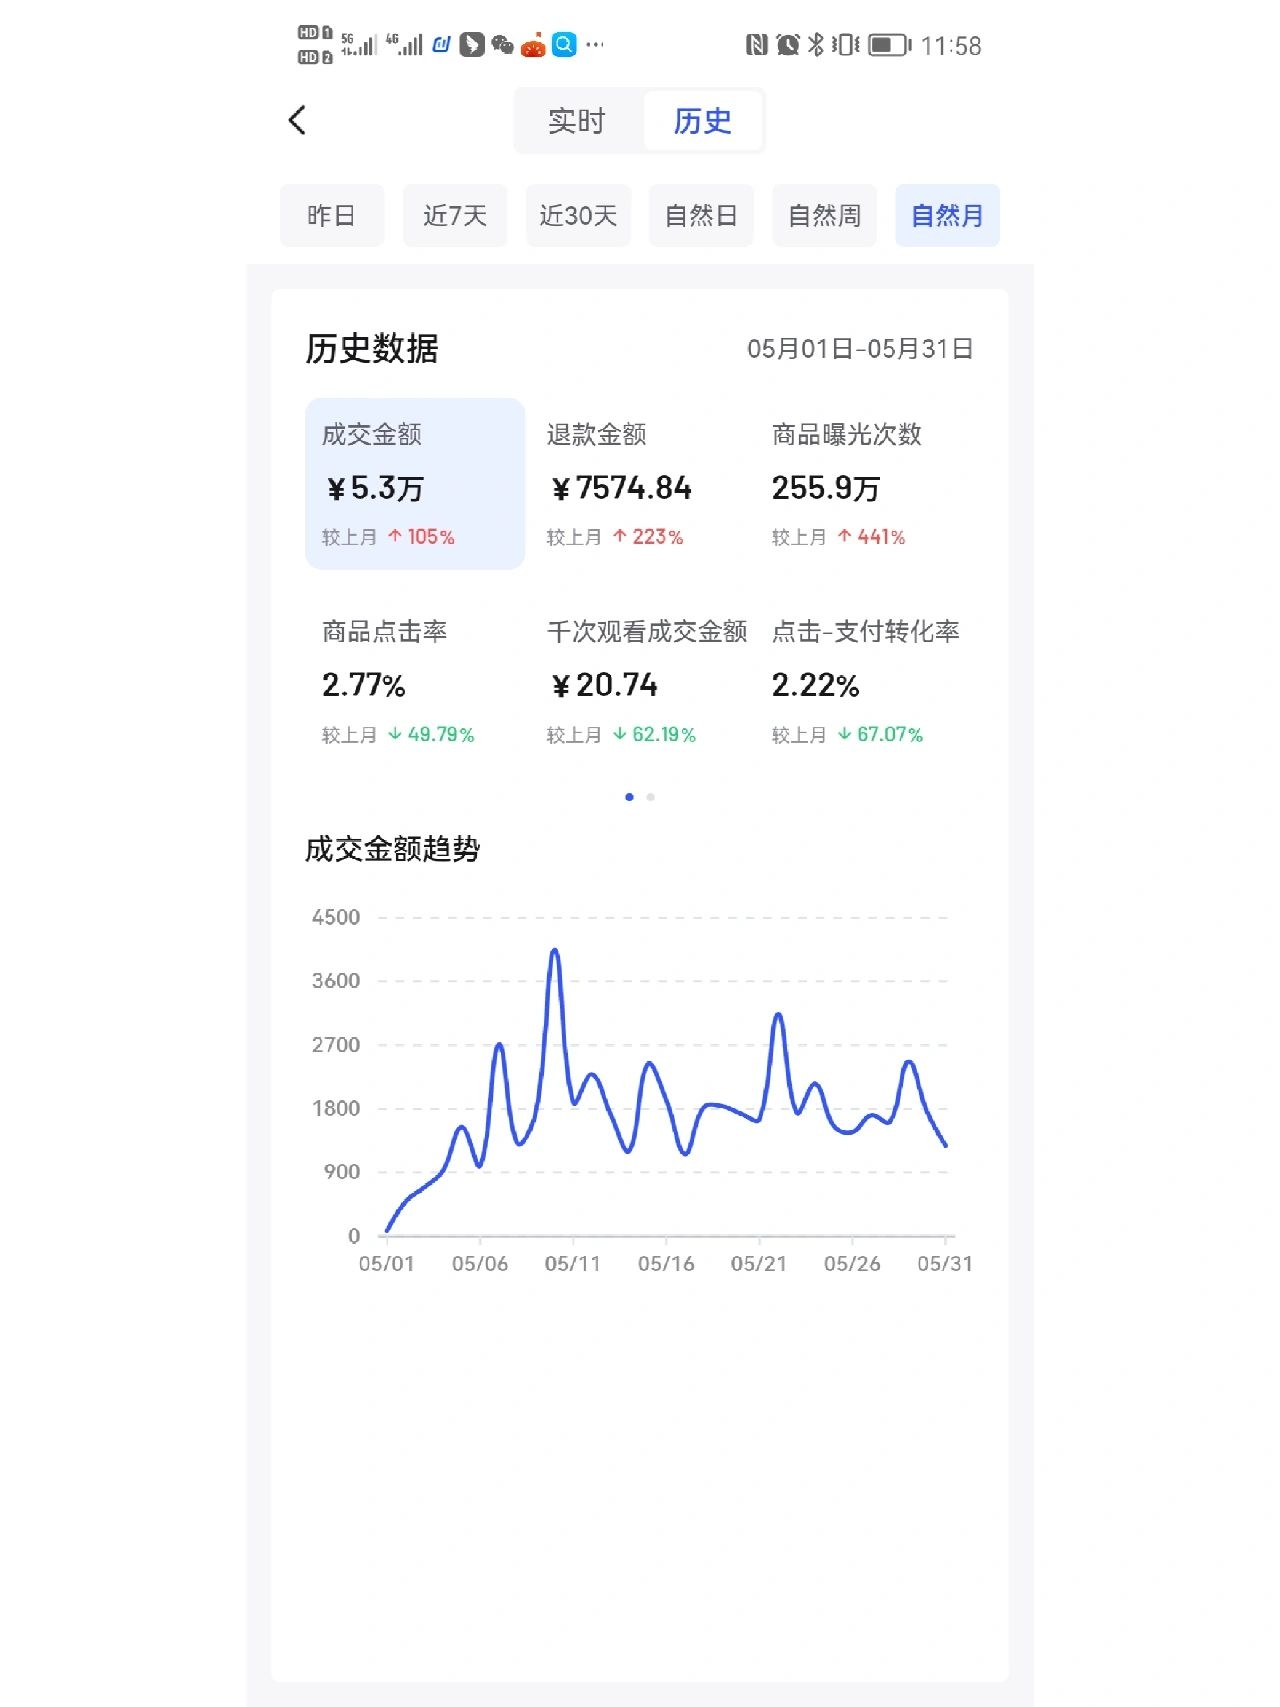Viewport: 1280px width, 1707px height.
Task: Tap the back arrow icon
Action: click(297, 120)
